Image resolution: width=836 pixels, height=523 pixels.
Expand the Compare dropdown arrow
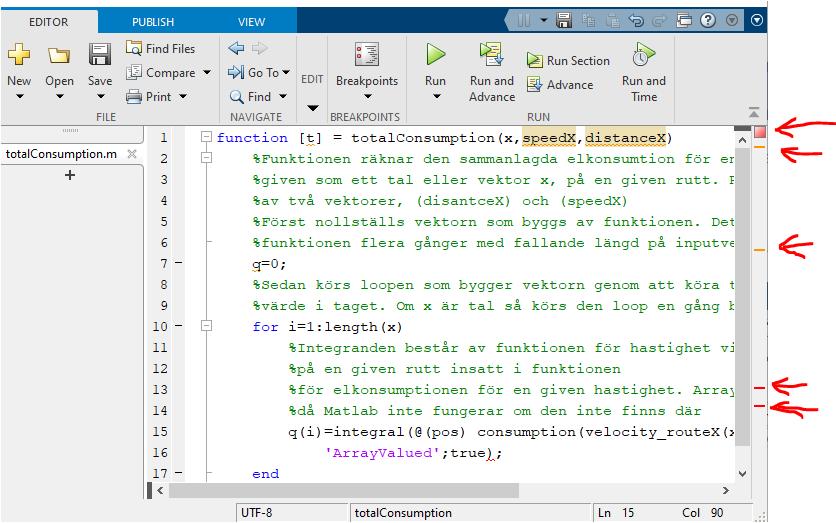[x=207, y=73]
